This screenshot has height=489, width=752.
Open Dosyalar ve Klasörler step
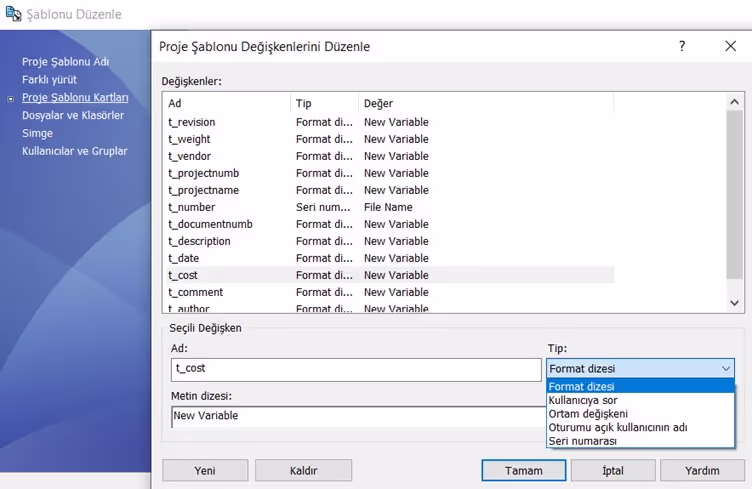click(x=73, y=115)
